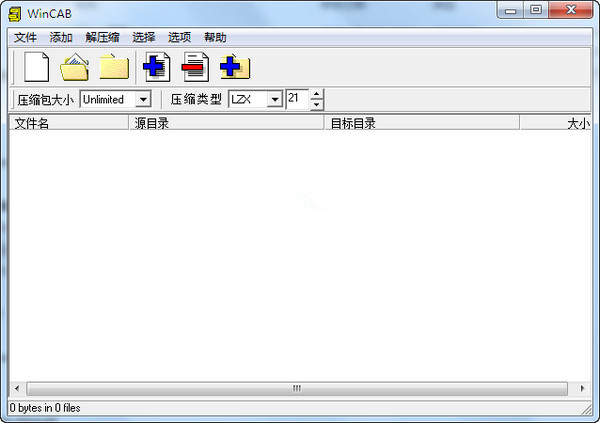The width and height of the screenshot is (600, 423).
Task: Minimize the WinCAB window
Action: (510, 10)
